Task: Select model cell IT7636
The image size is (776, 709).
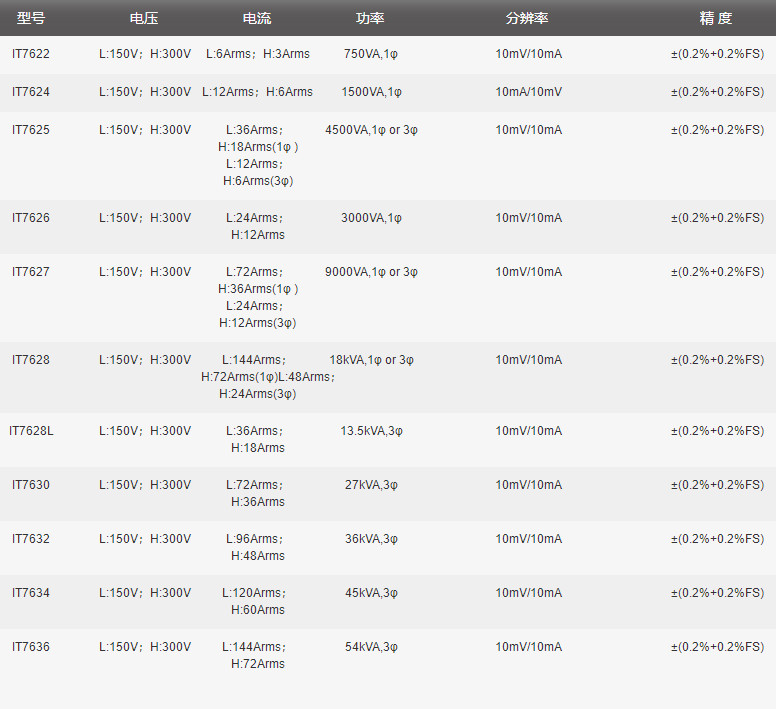Action: click(31, 647)
